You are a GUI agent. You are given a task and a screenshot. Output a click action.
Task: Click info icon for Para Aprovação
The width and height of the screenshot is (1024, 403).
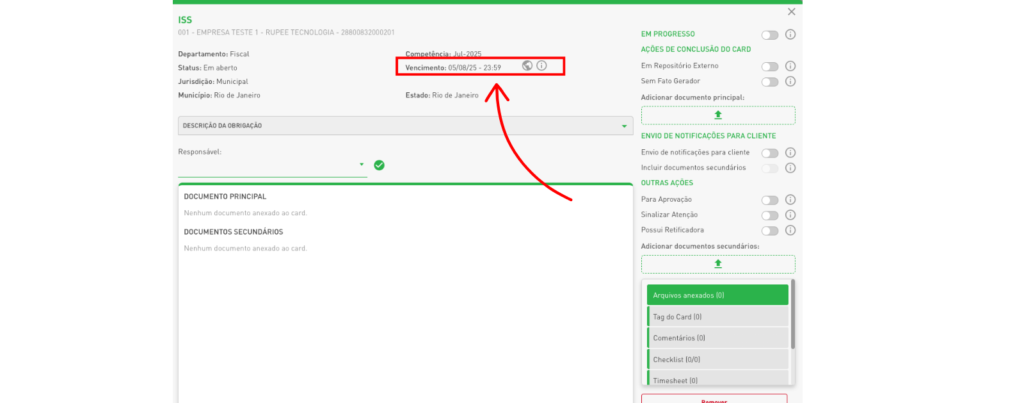point(790,200)
